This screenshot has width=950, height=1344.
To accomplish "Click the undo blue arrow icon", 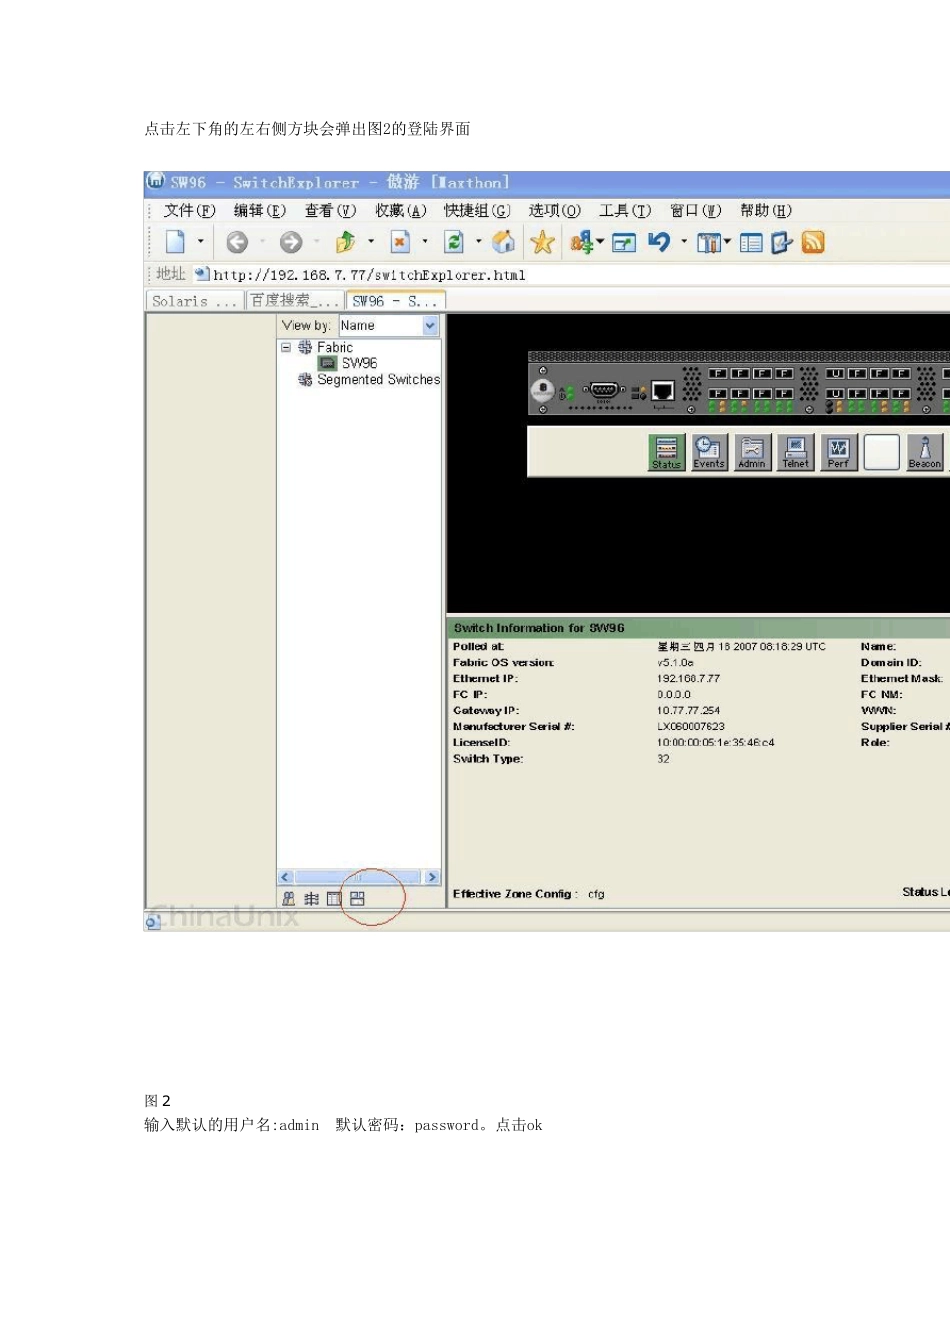I will (658, 242).
